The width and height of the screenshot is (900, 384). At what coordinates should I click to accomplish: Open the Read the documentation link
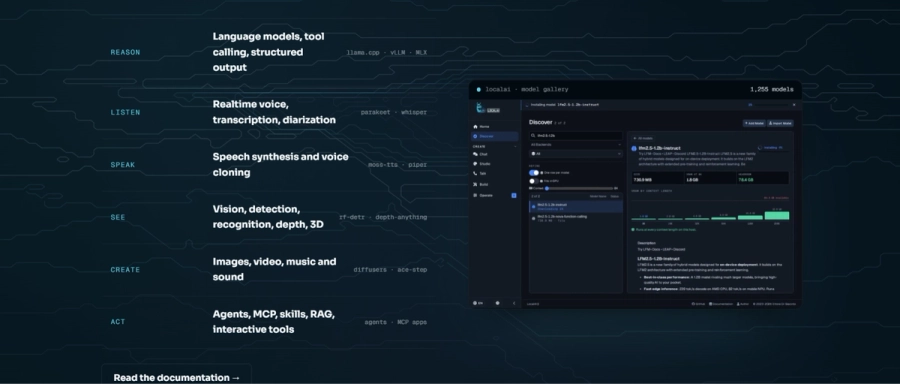tap(177, 377)
